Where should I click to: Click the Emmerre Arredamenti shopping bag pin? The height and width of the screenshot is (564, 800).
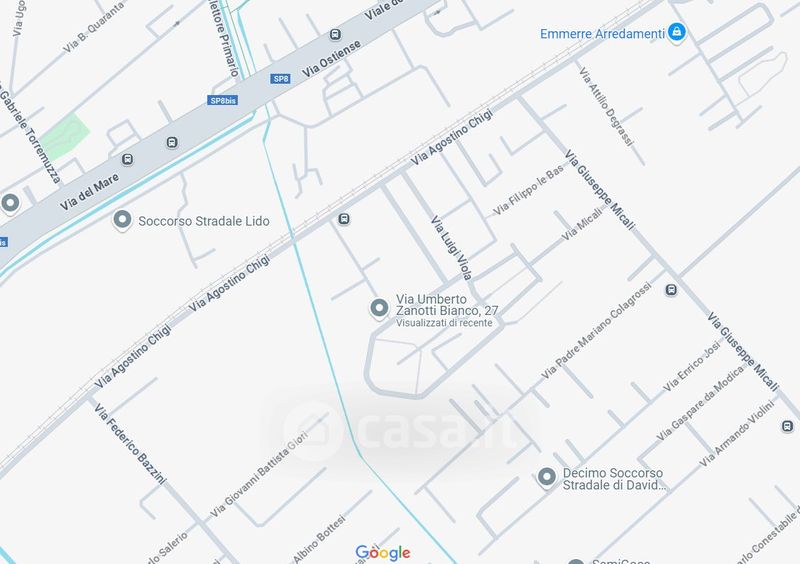[677, 32]
